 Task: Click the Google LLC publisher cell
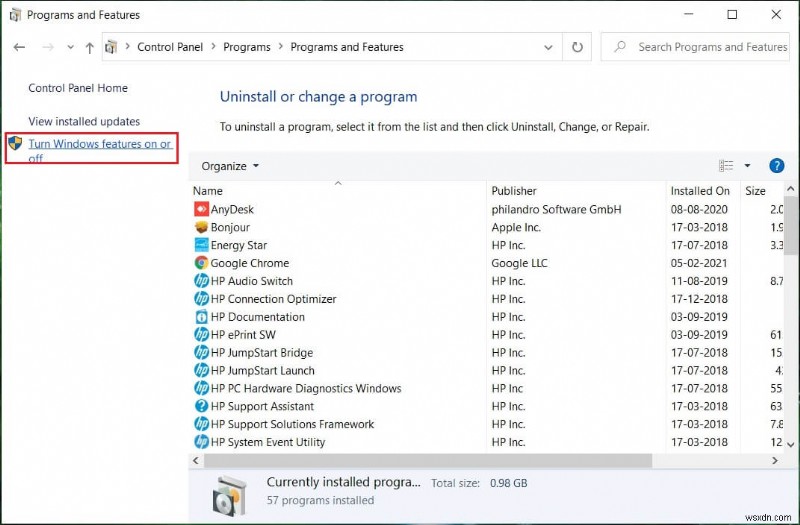coord(519,263)
